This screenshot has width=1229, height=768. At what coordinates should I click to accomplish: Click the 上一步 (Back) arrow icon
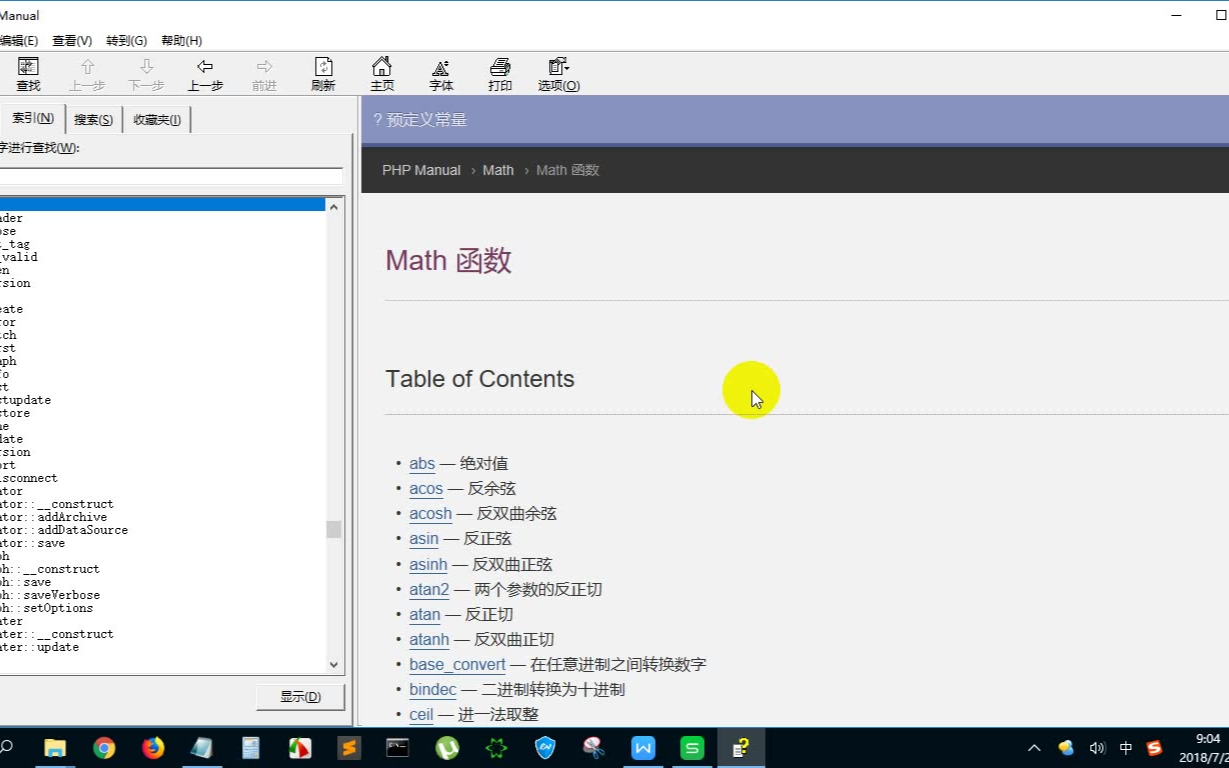(x=205, y=73)
